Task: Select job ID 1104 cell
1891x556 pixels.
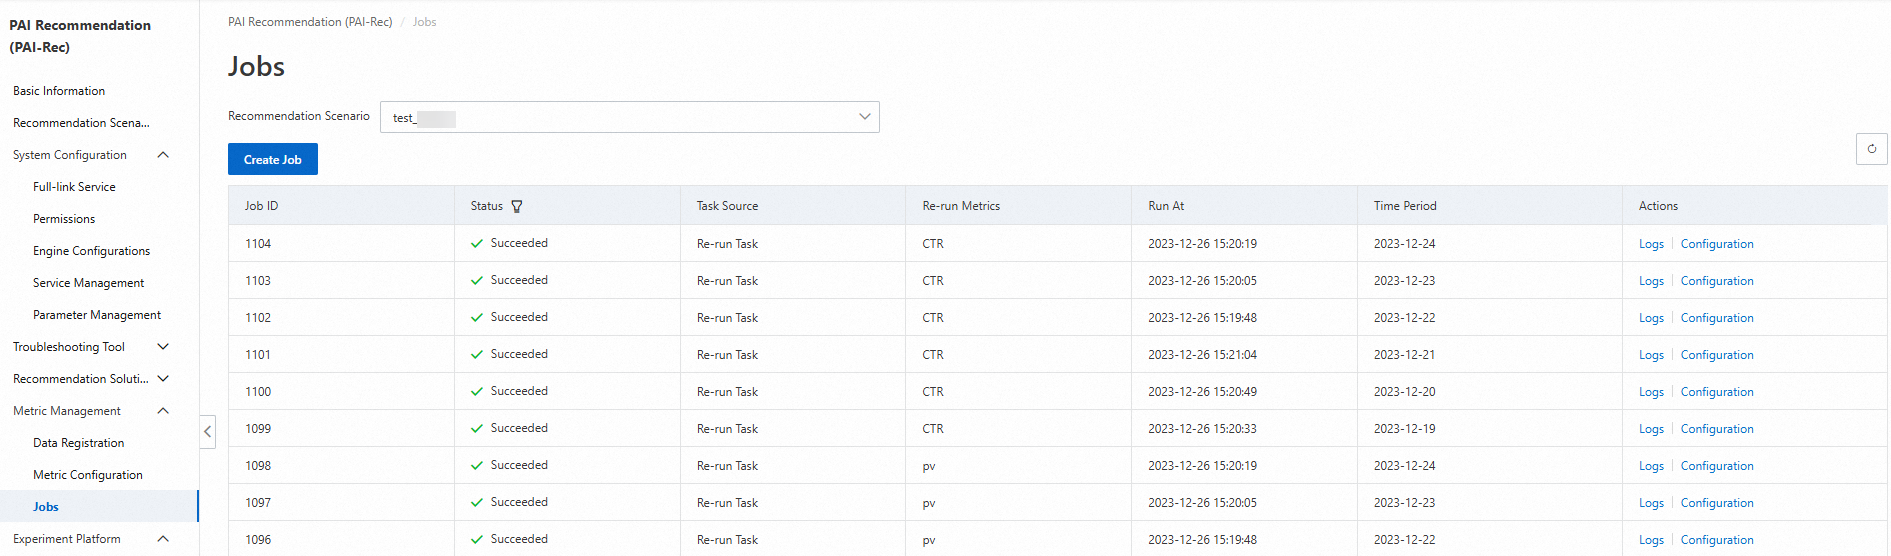Action: [x=258, y=244]
